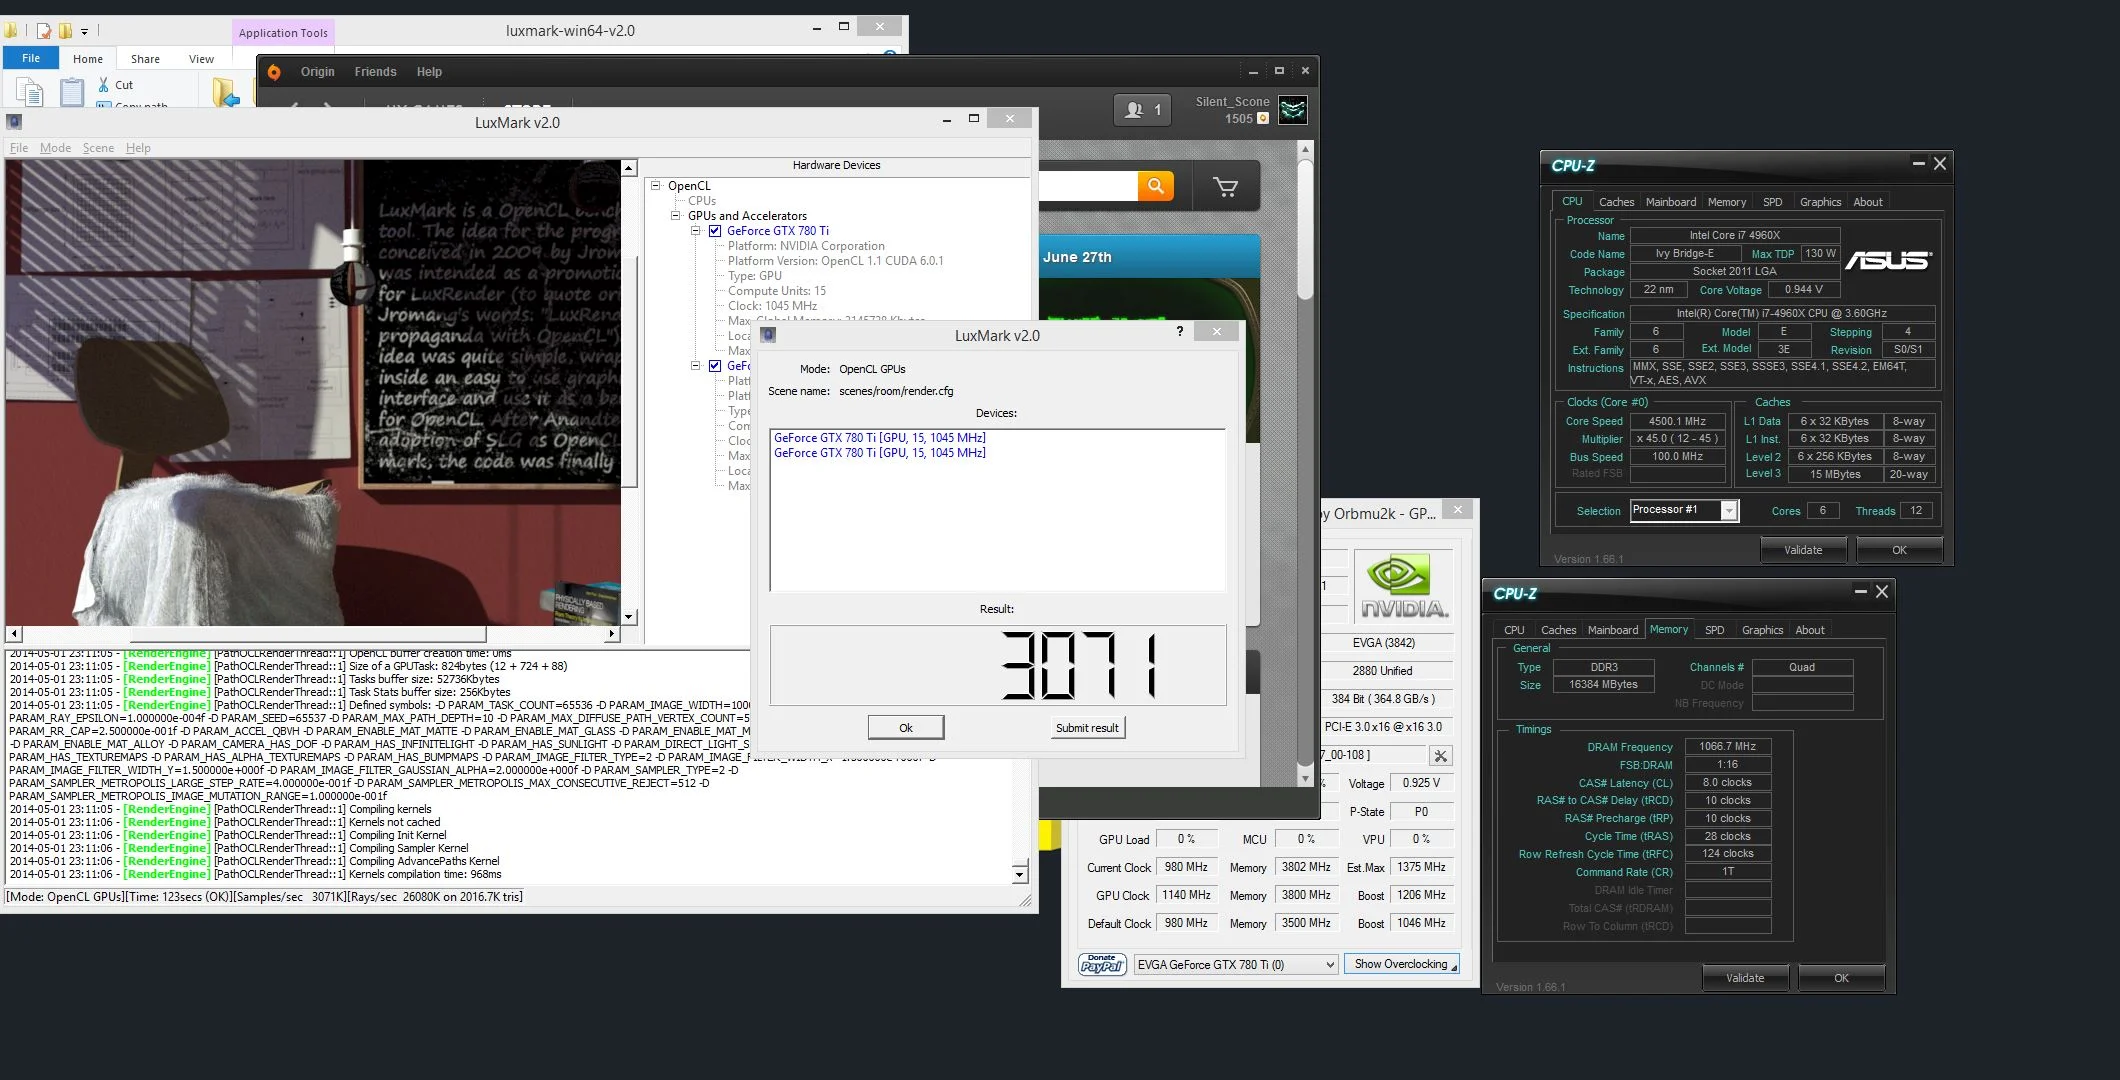Open the Origin friends online counter
2120x1080 pixels.
1143,110
